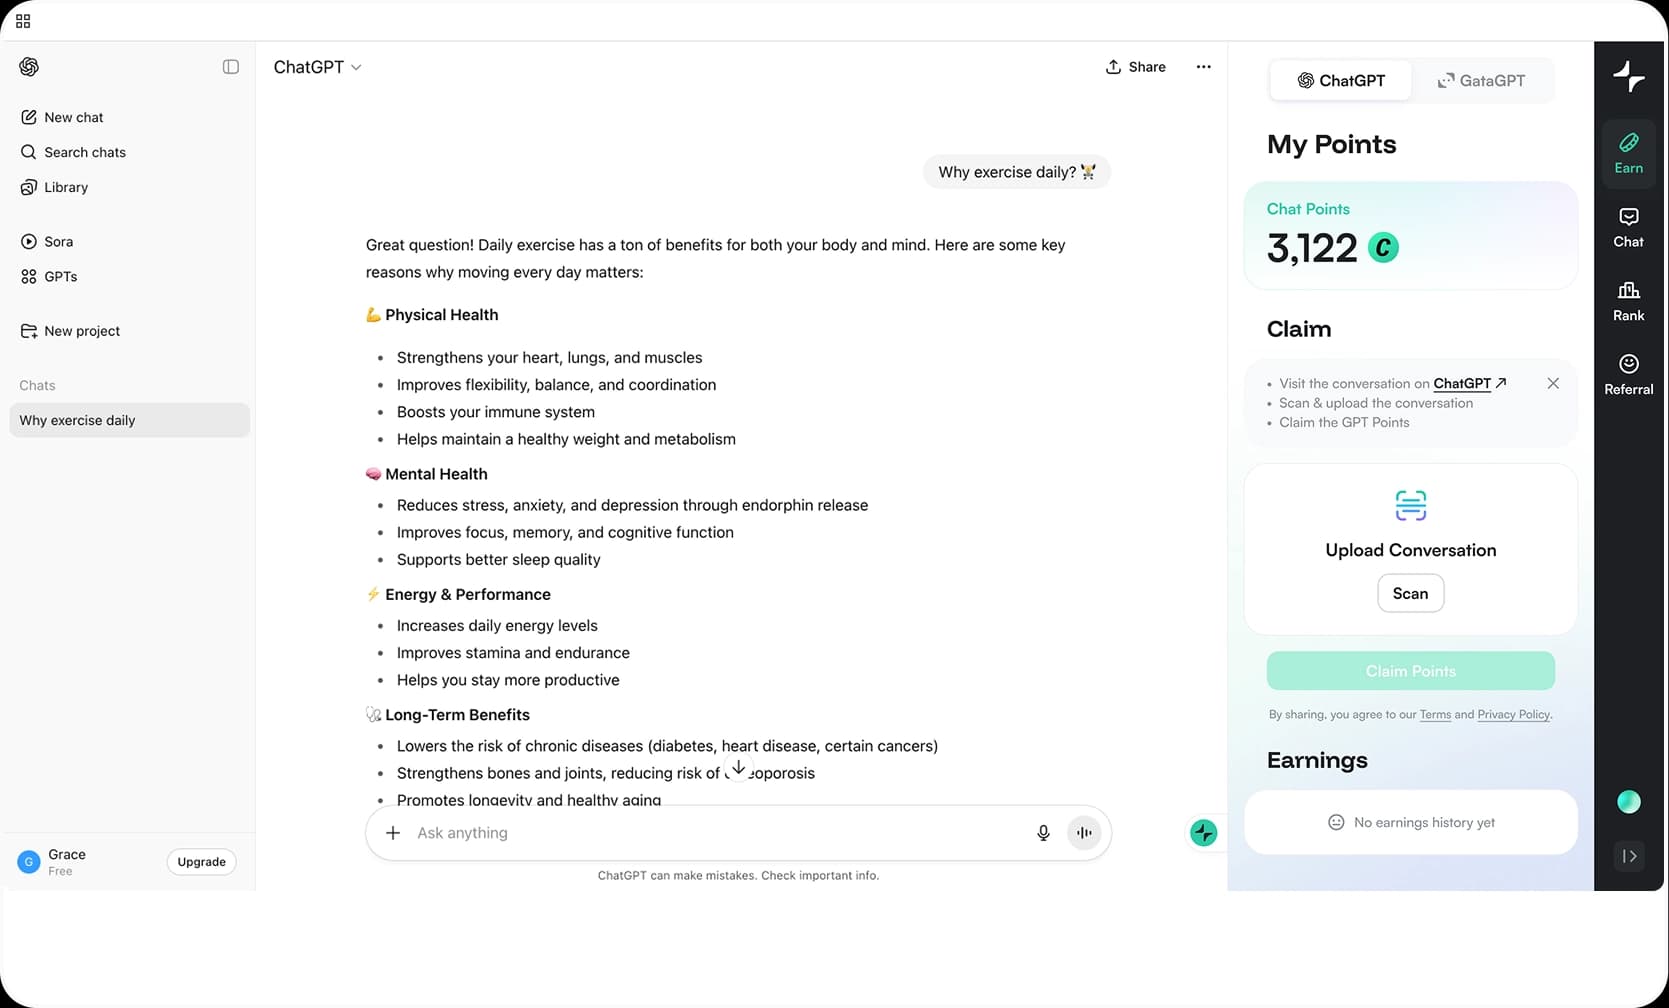Expand the ChatGPT model dropdown
This screenshot has width=1669, height=1008.
point(318,67)
